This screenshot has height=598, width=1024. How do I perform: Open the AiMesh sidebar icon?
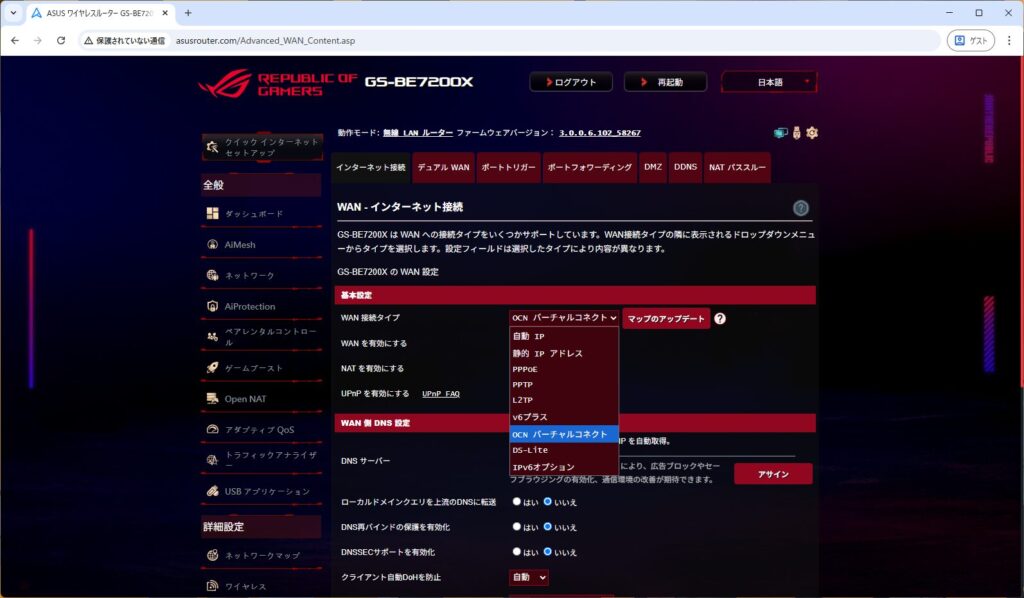pos(213,245)
